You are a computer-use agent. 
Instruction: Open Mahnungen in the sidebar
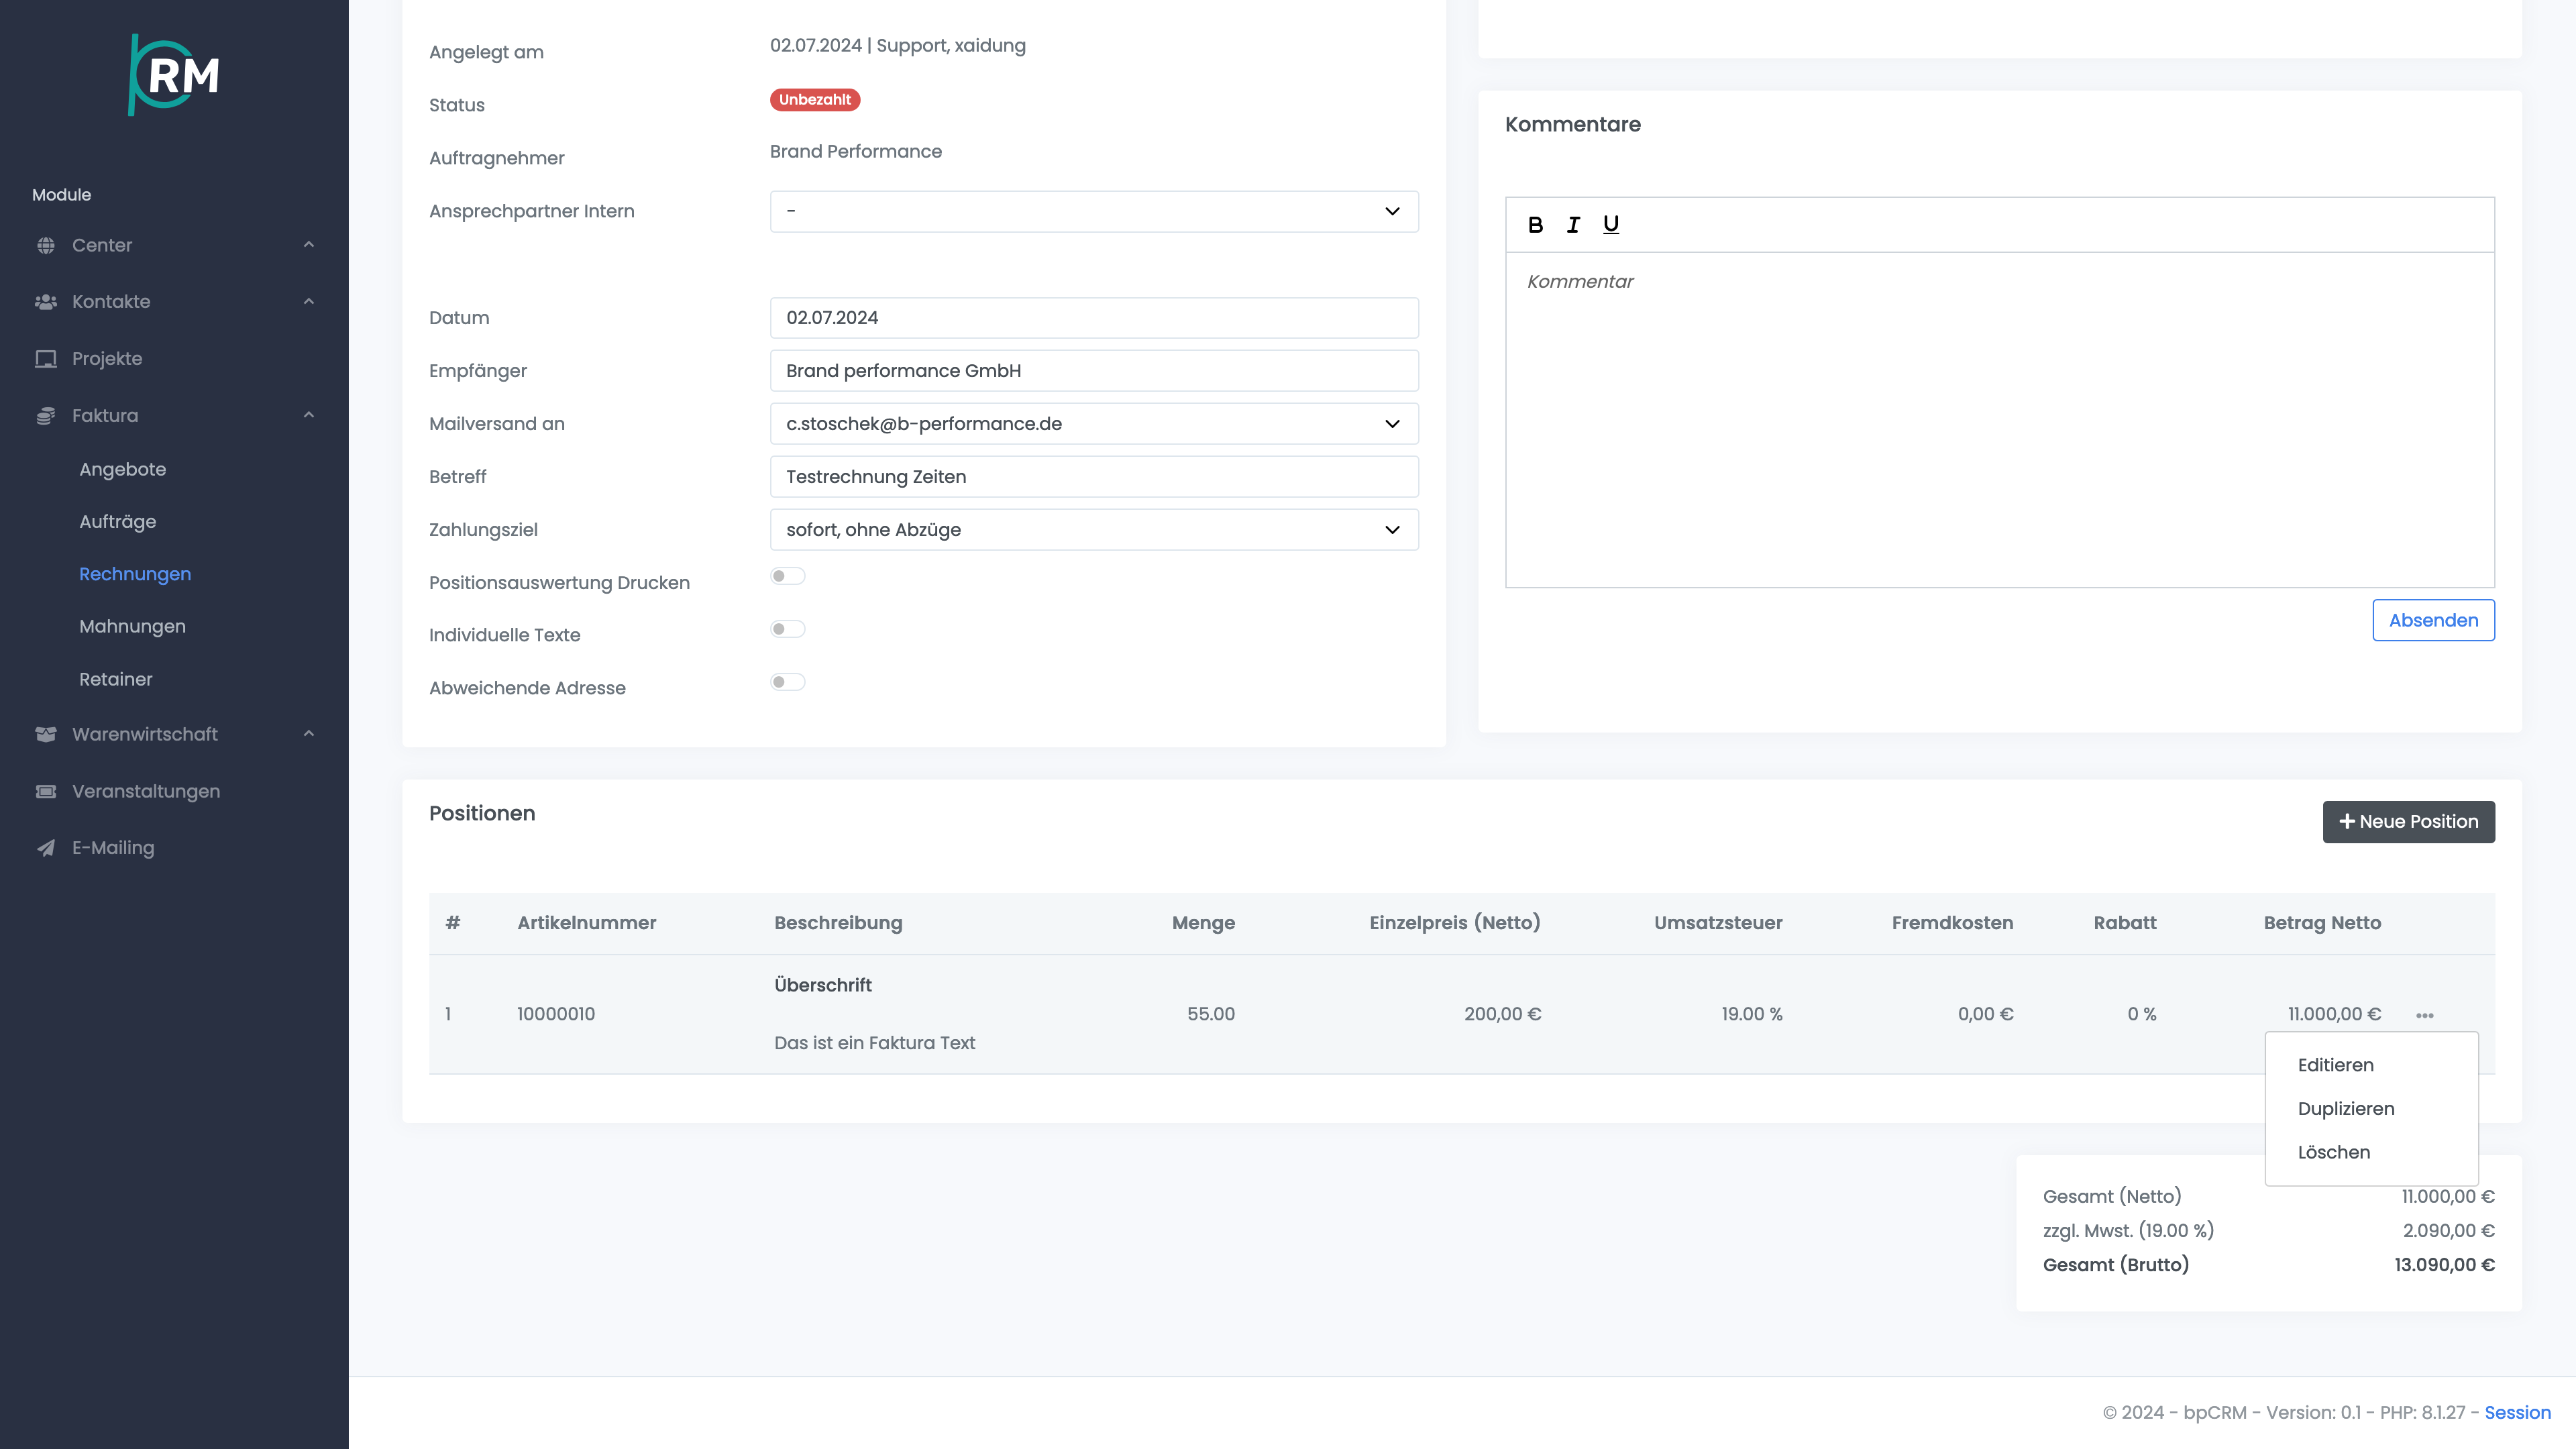[133, 627]
